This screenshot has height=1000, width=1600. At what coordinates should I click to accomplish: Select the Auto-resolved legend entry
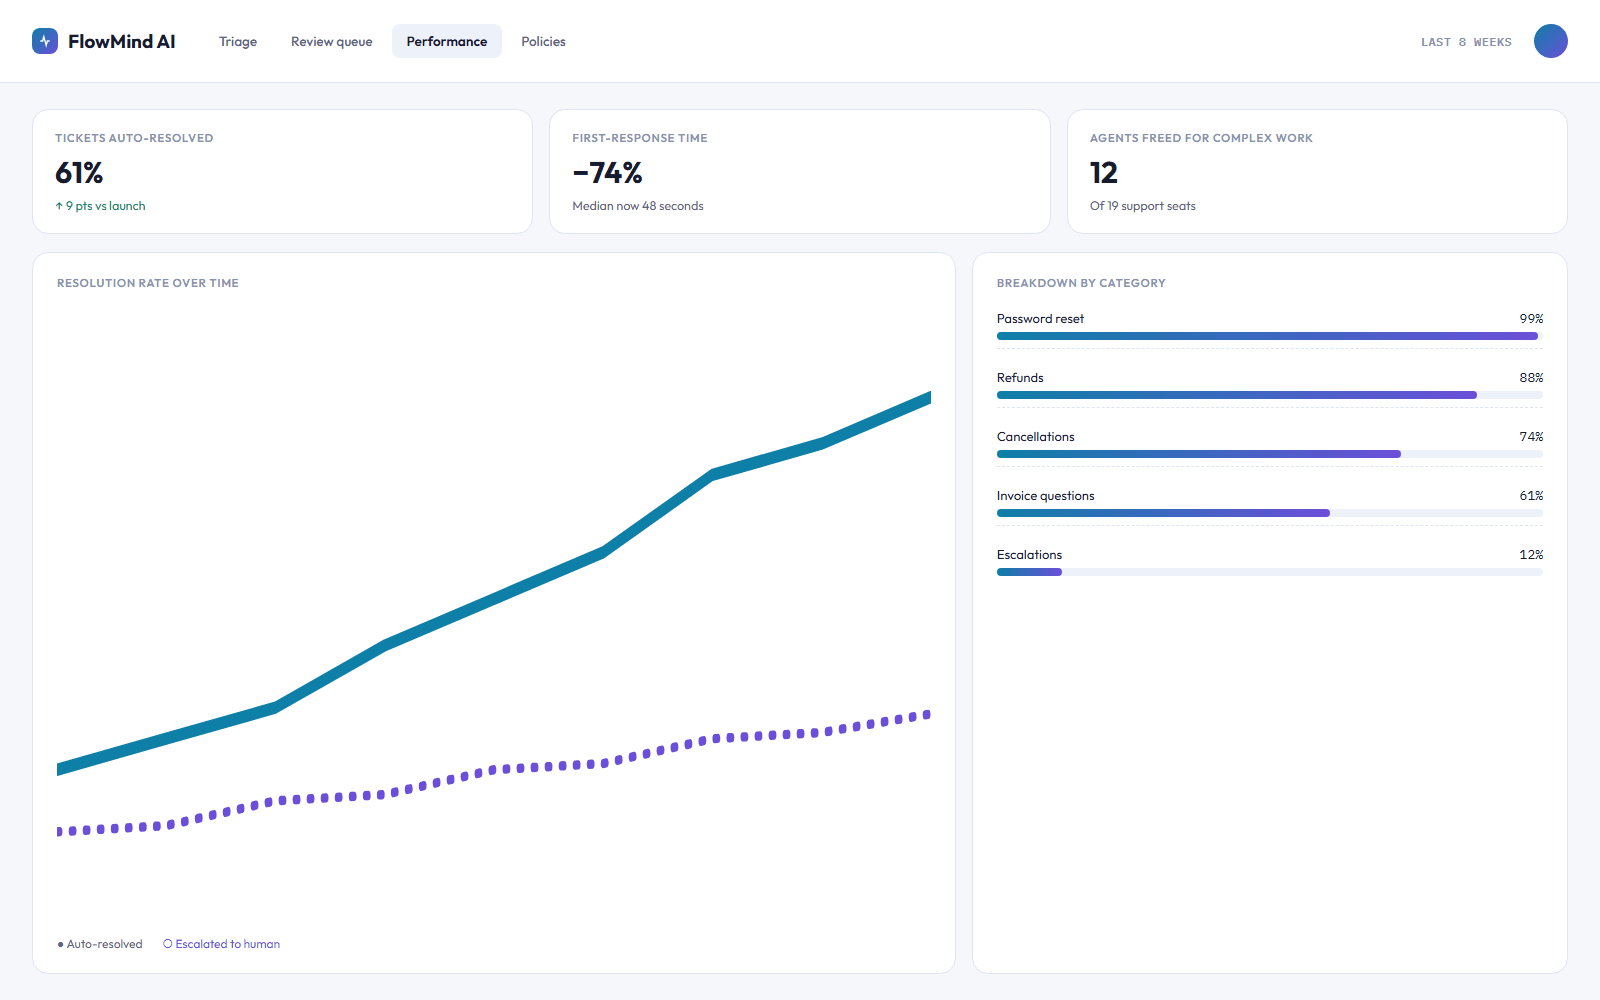100,944
